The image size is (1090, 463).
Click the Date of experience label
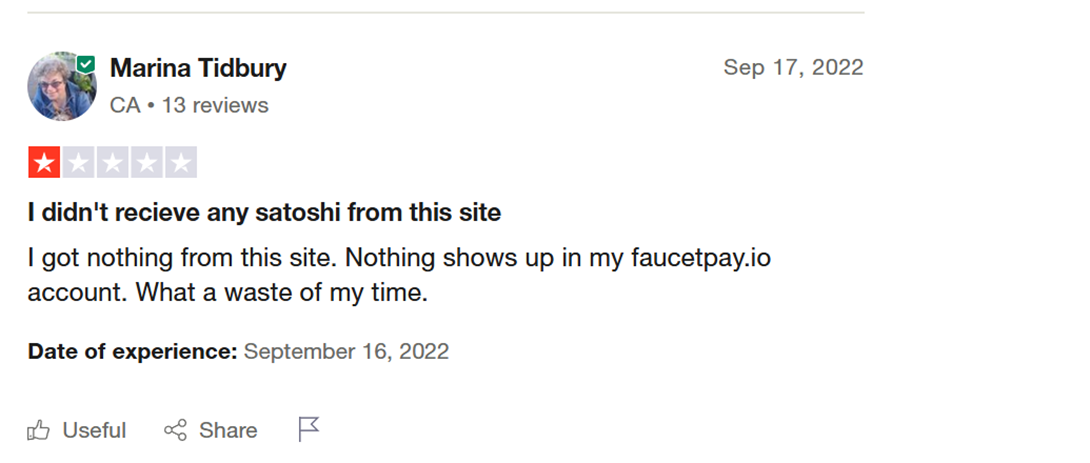132,351
